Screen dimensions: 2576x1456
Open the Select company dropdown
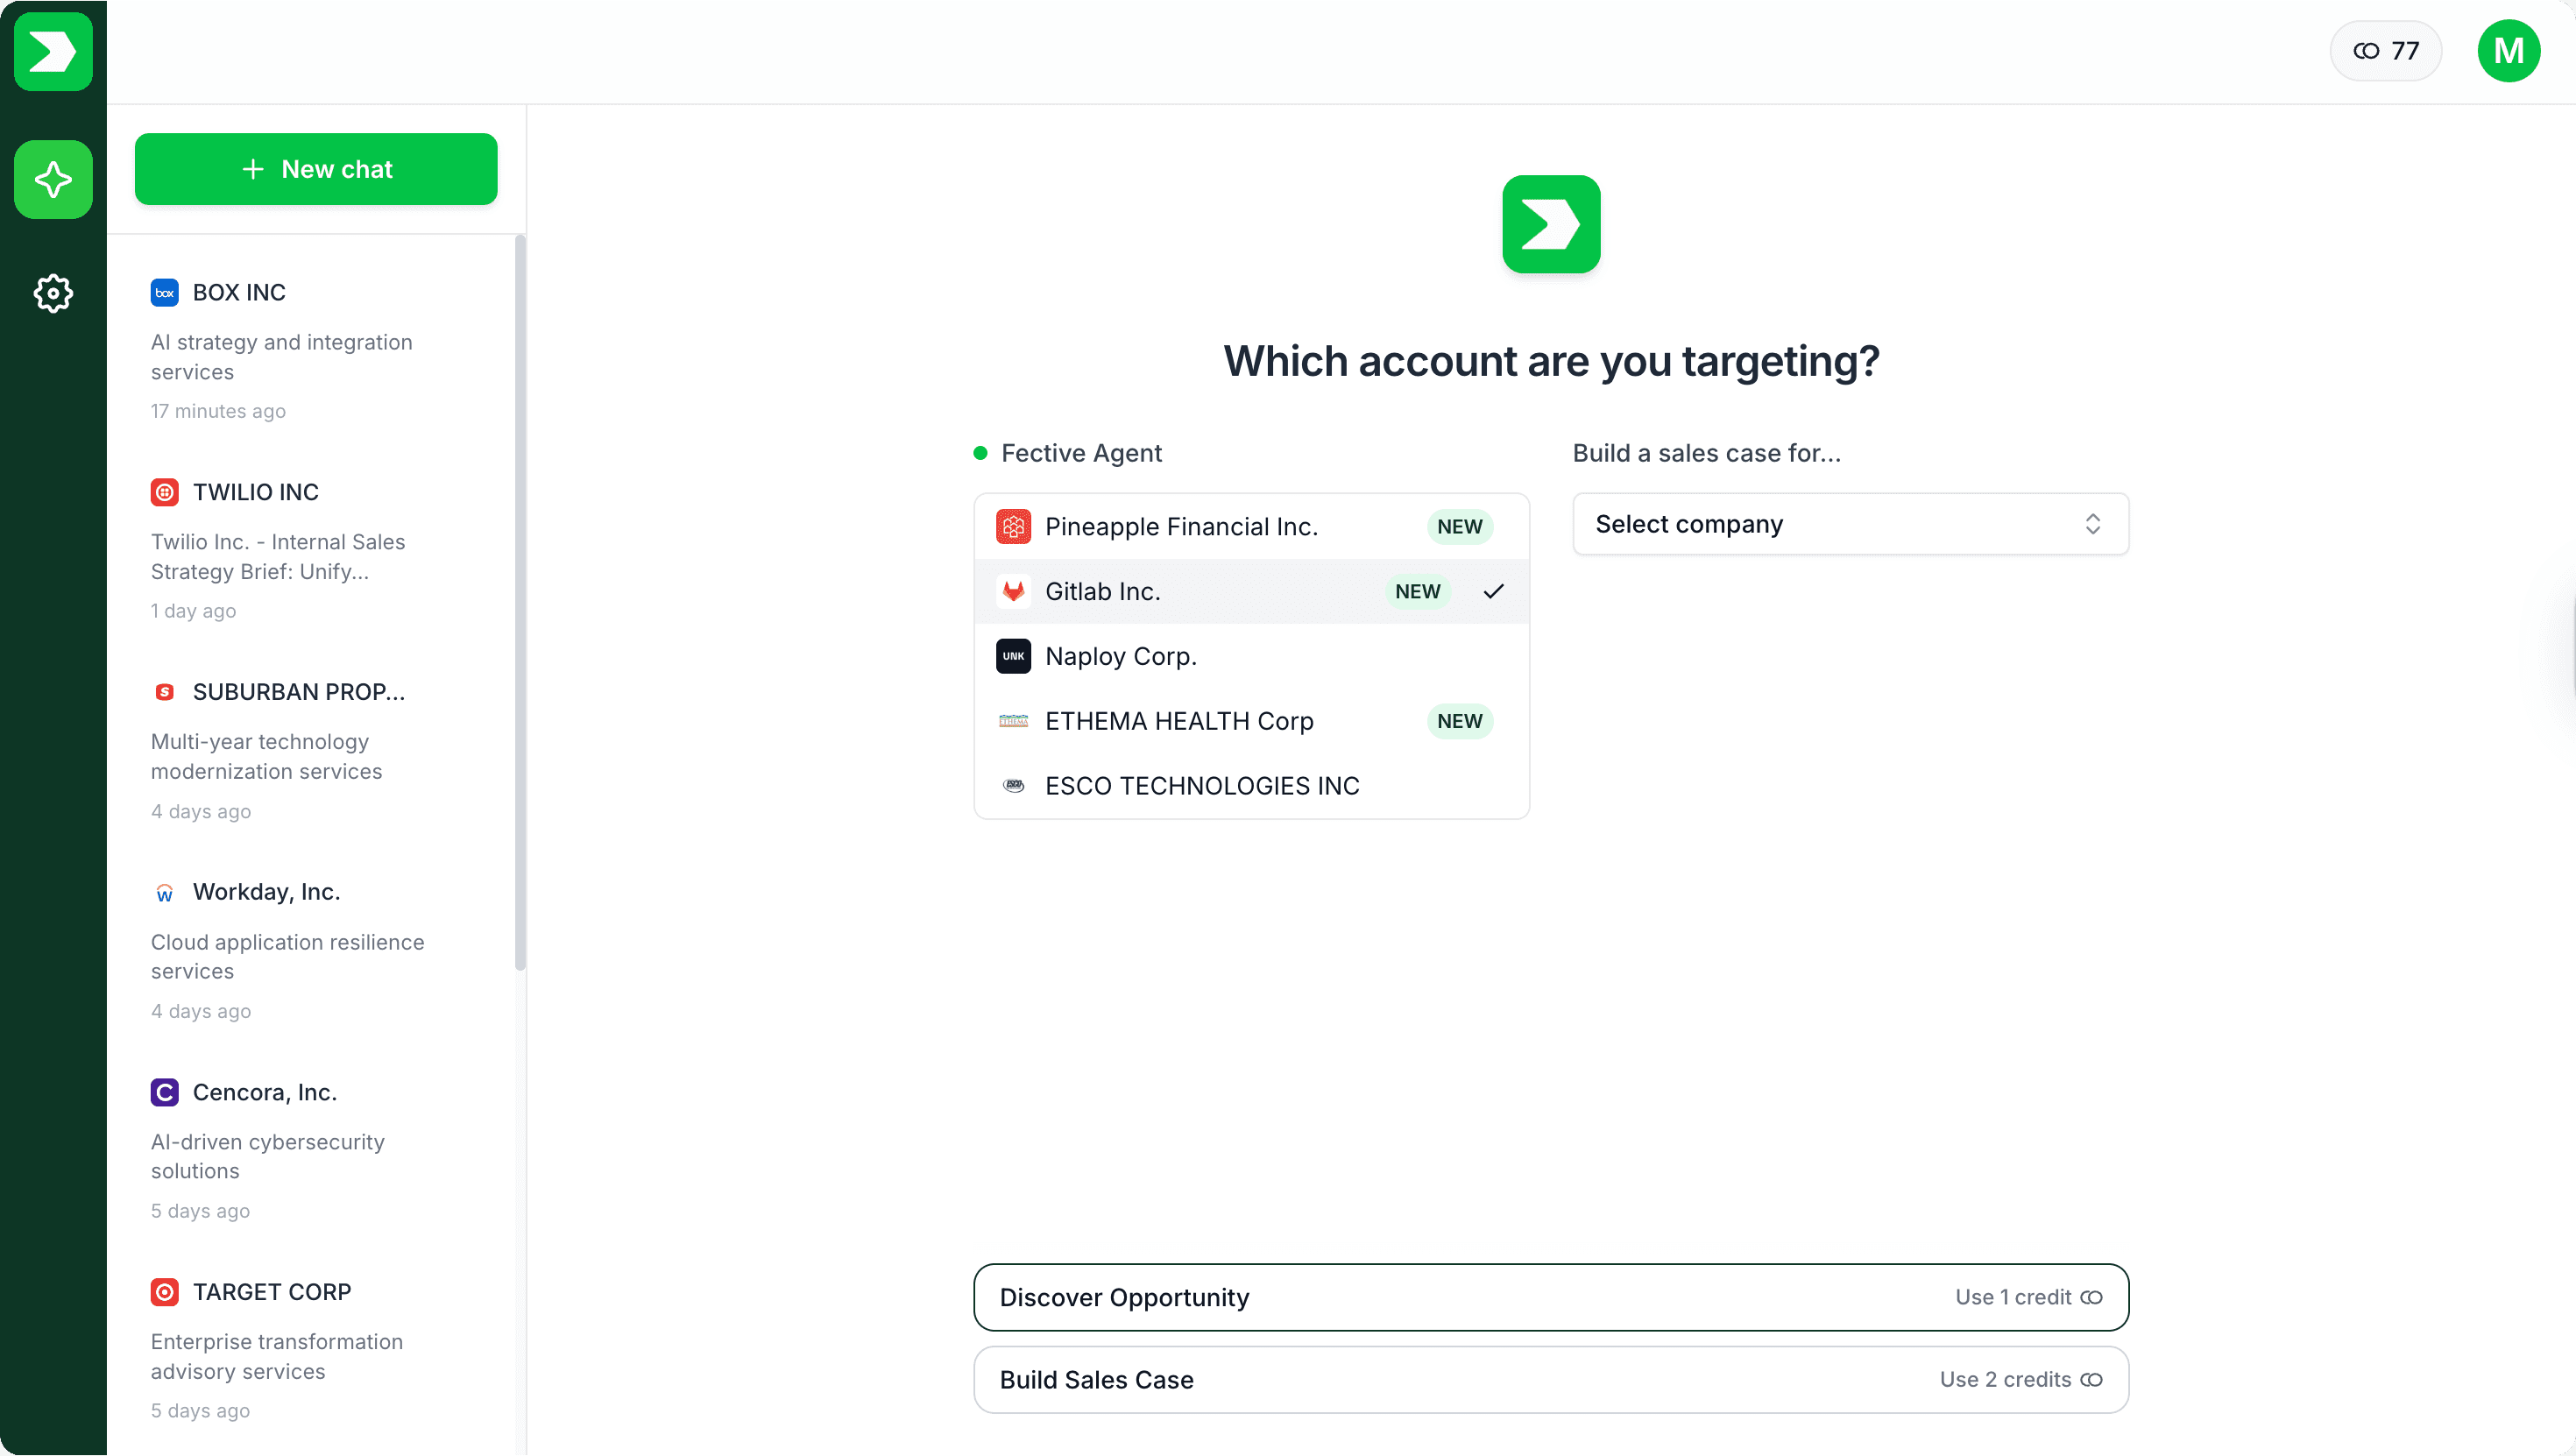click(1849, 524)
